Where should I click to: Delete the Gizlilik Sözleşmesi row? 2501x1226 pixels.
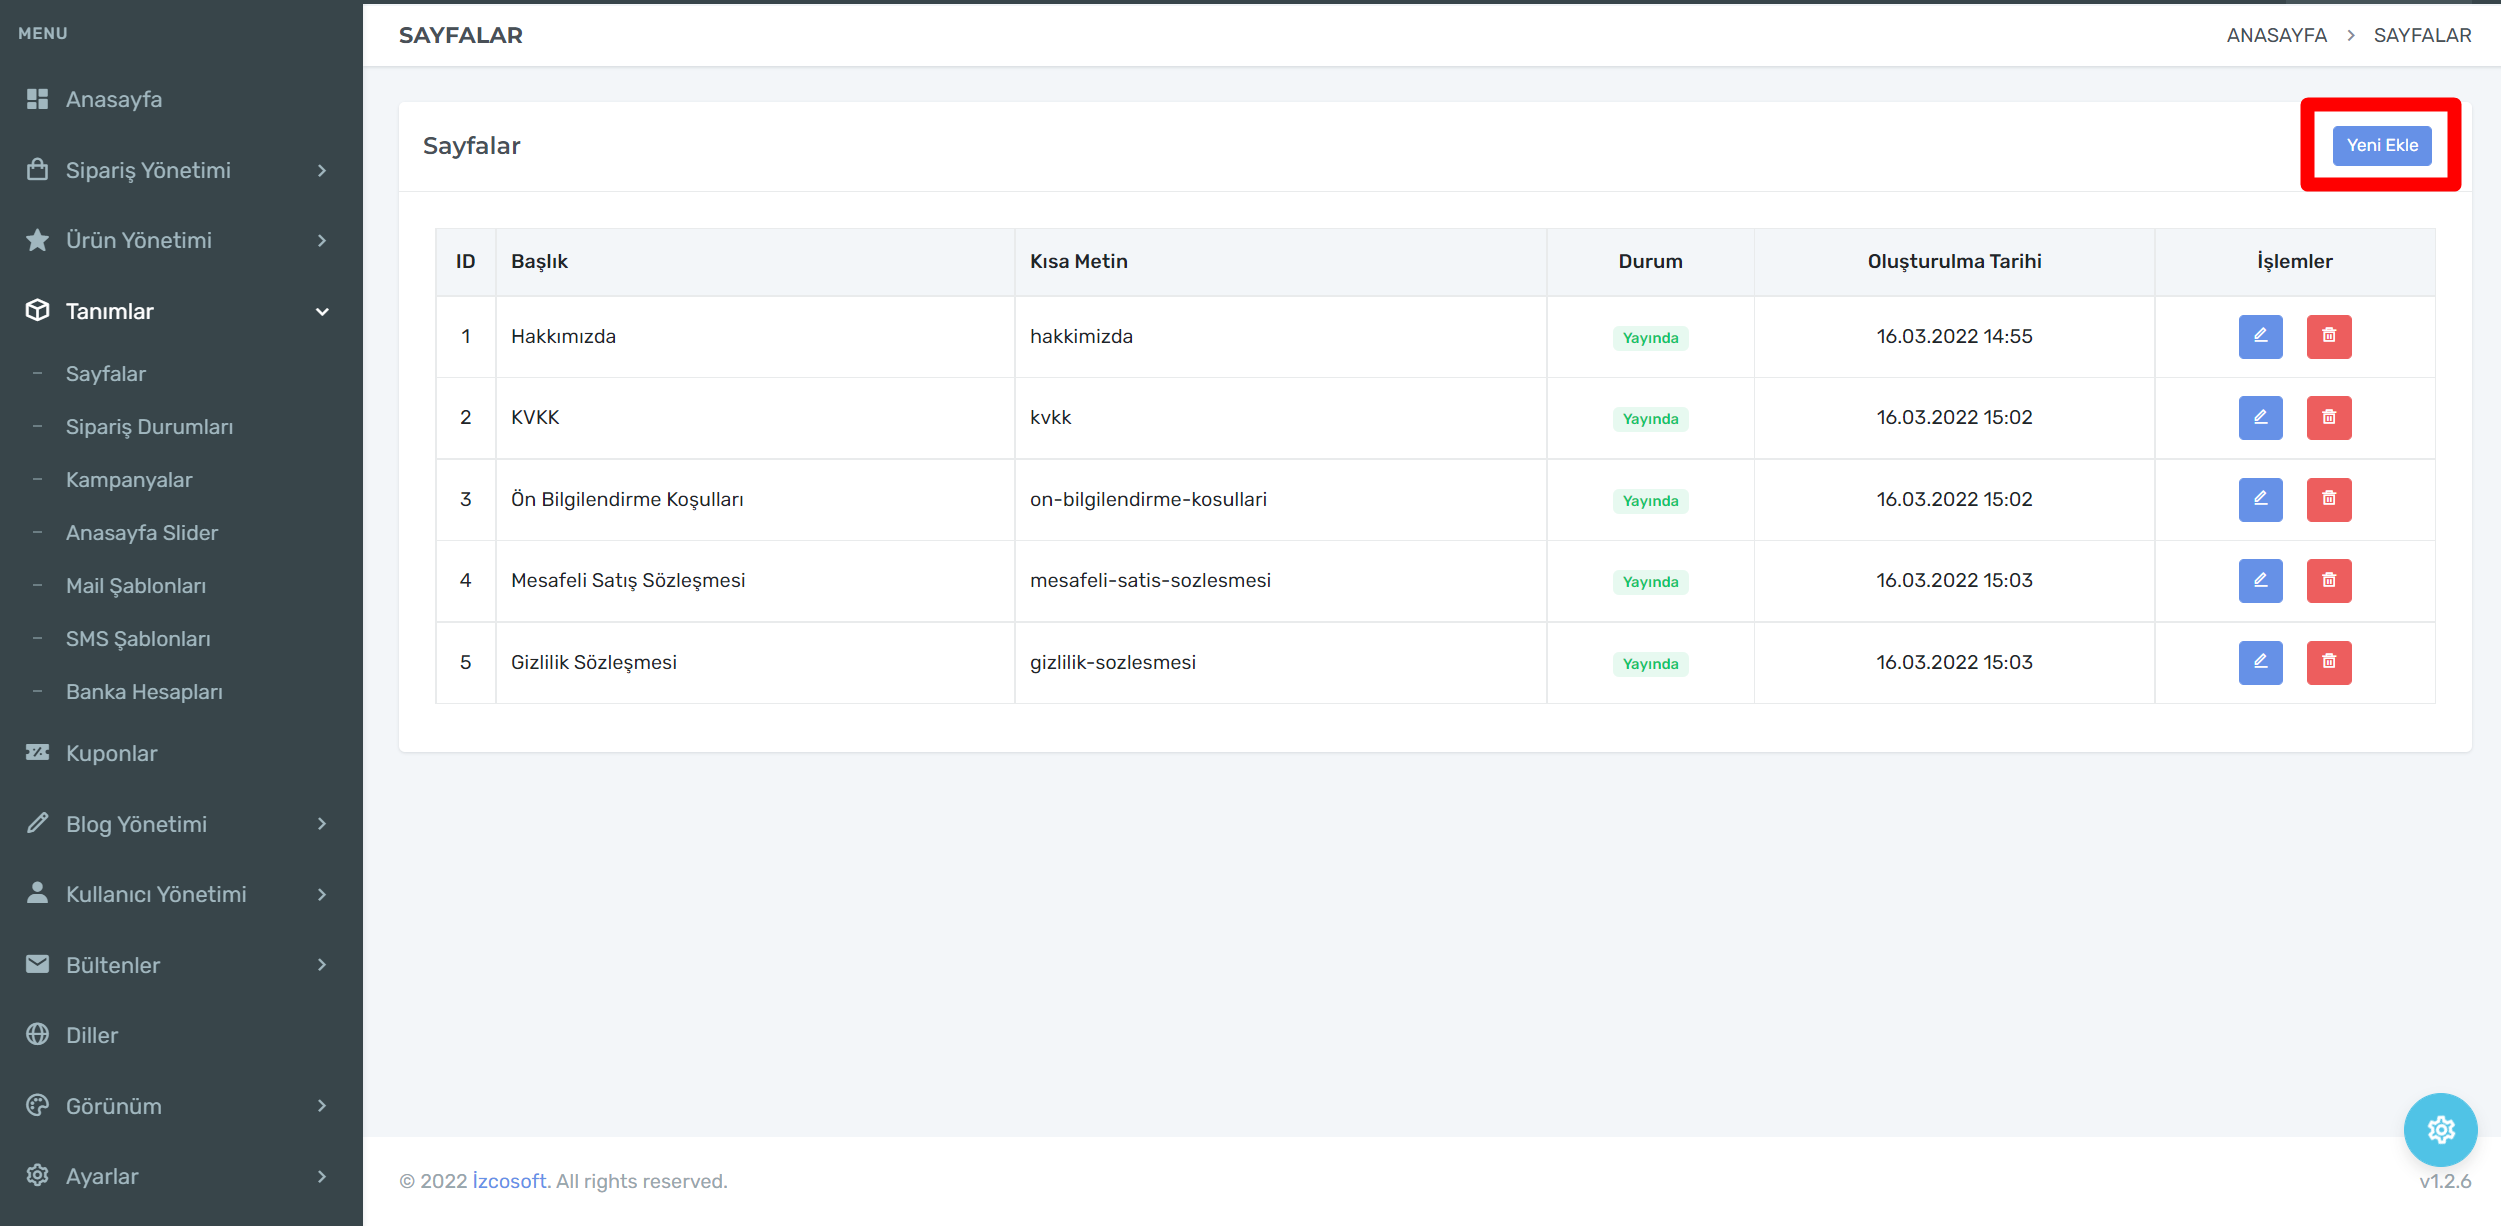pyautogui.click(x=2328, y=663)
